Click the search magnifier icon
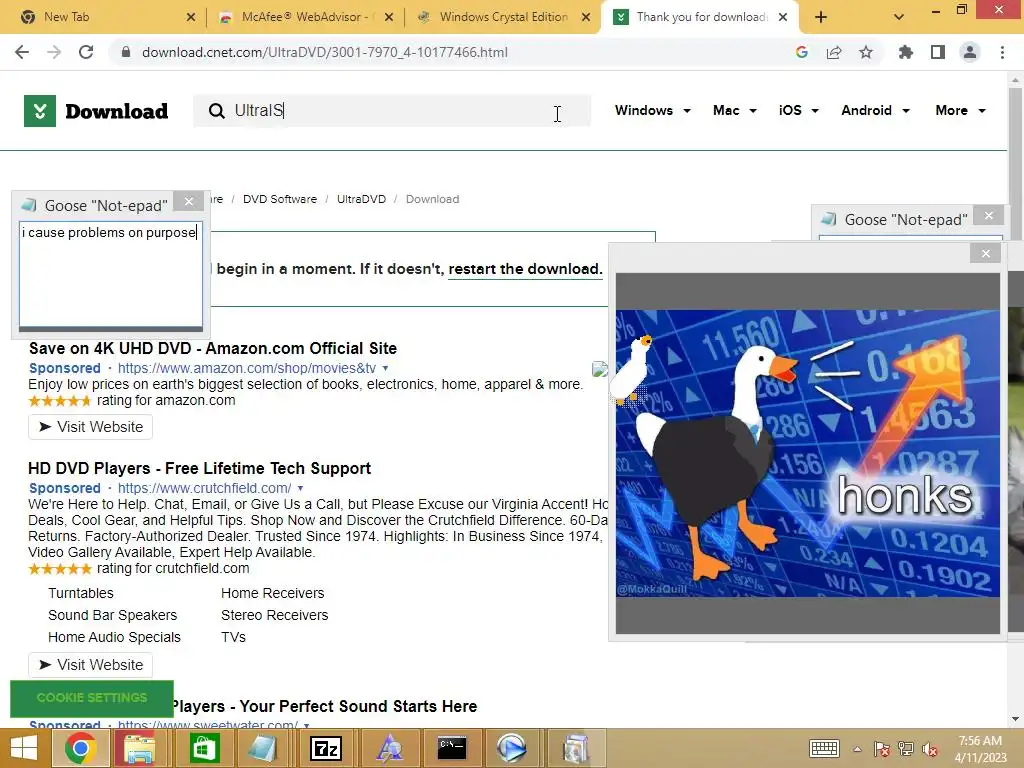Screen dimensions: 1024x768 [216, 111]
